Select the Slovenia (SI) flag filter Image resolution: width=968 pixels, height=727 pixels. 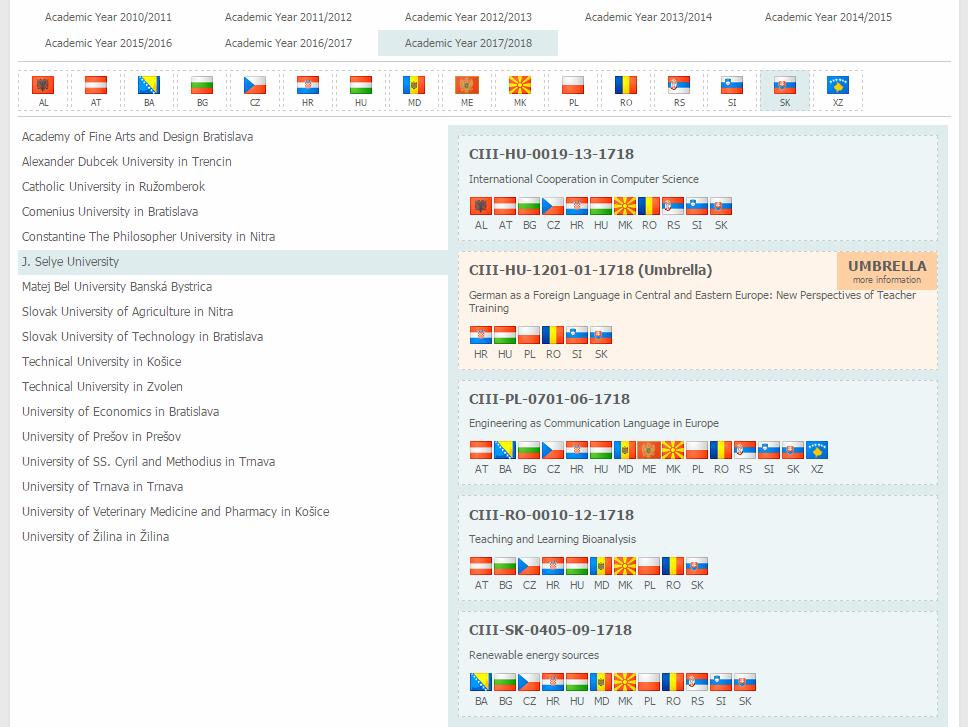(732, 90)
